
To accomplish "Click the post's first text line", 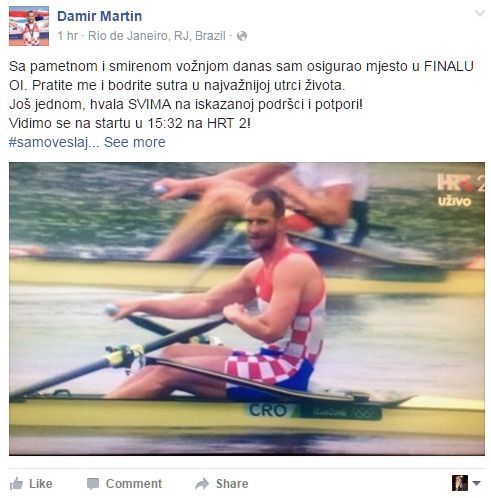I will point(241,66).
